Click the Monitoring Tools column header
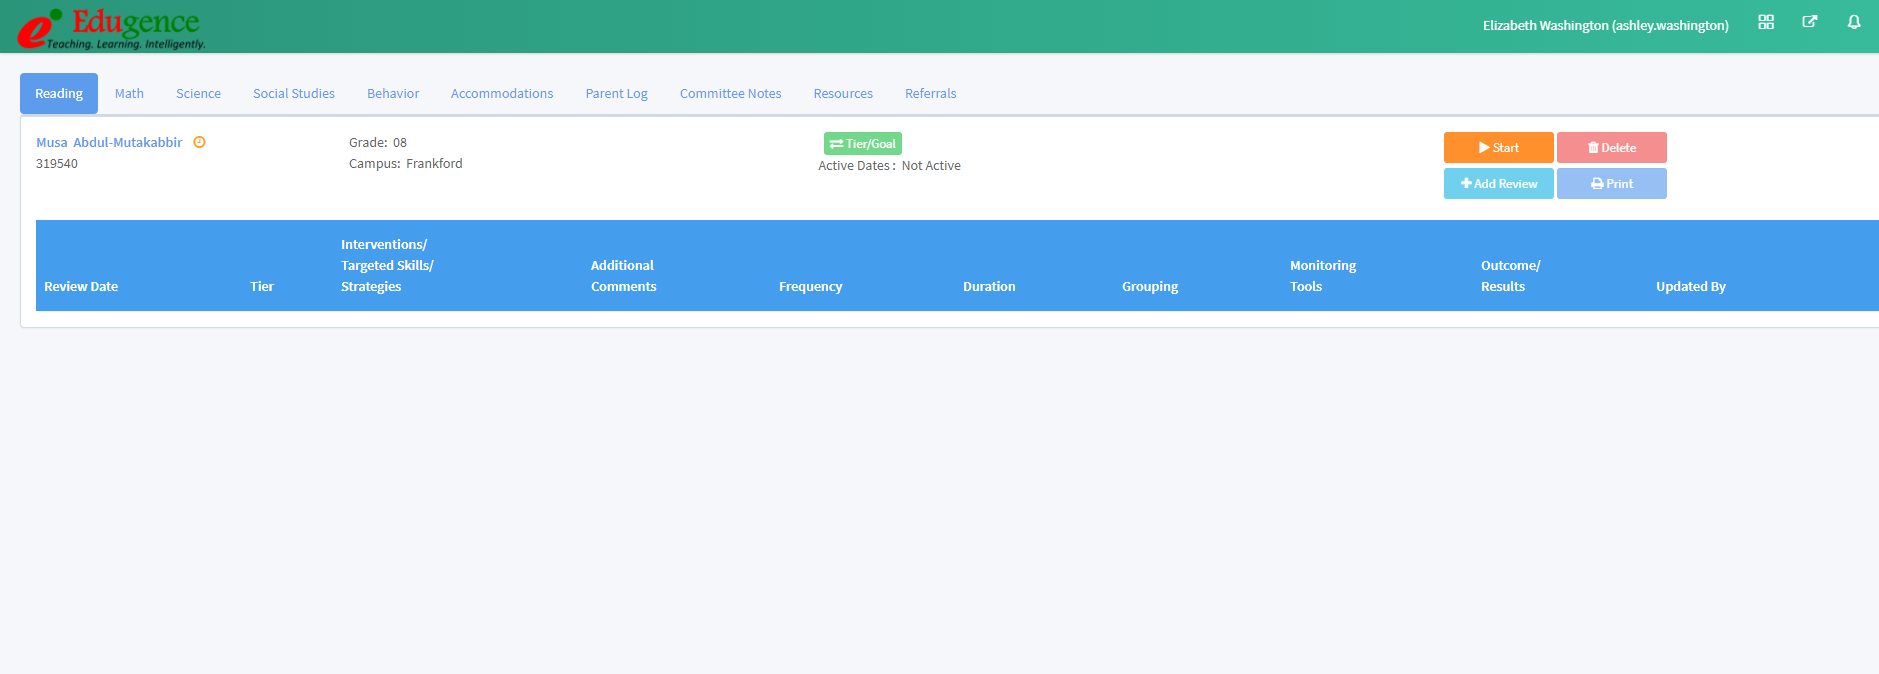Viewport: 1879px width, 674px height. 1323,276
